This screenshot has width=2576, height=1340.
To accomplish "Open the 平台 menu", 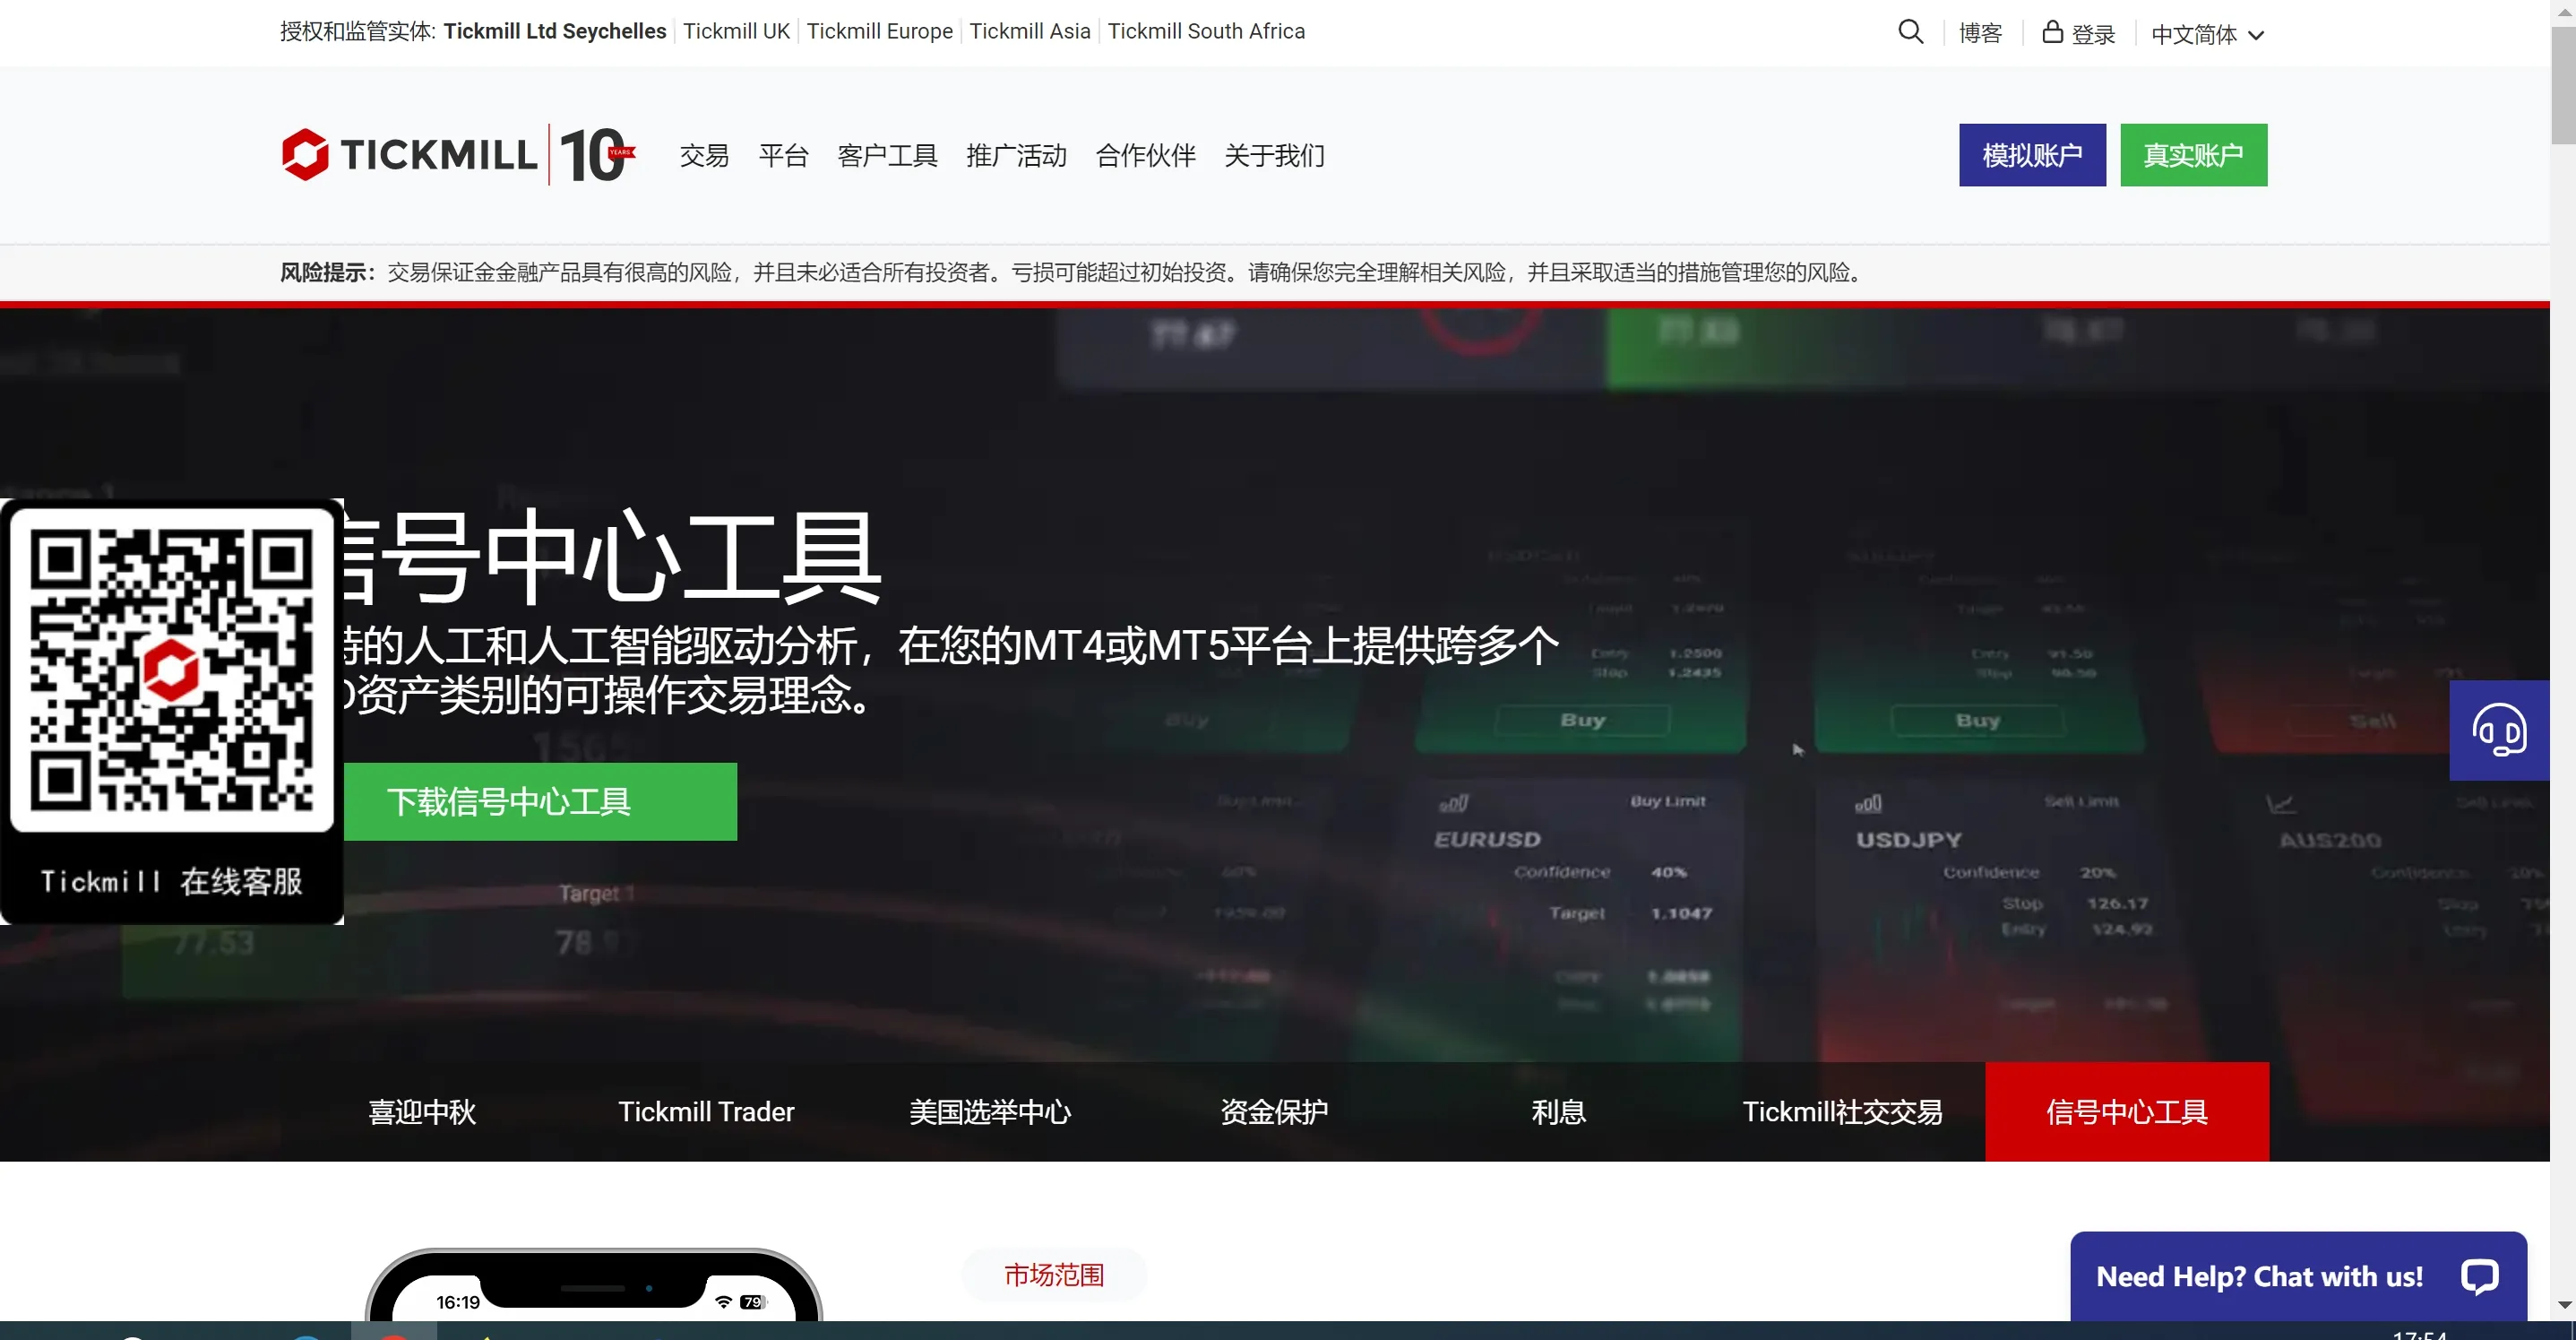I will click(x=783, y=156).
